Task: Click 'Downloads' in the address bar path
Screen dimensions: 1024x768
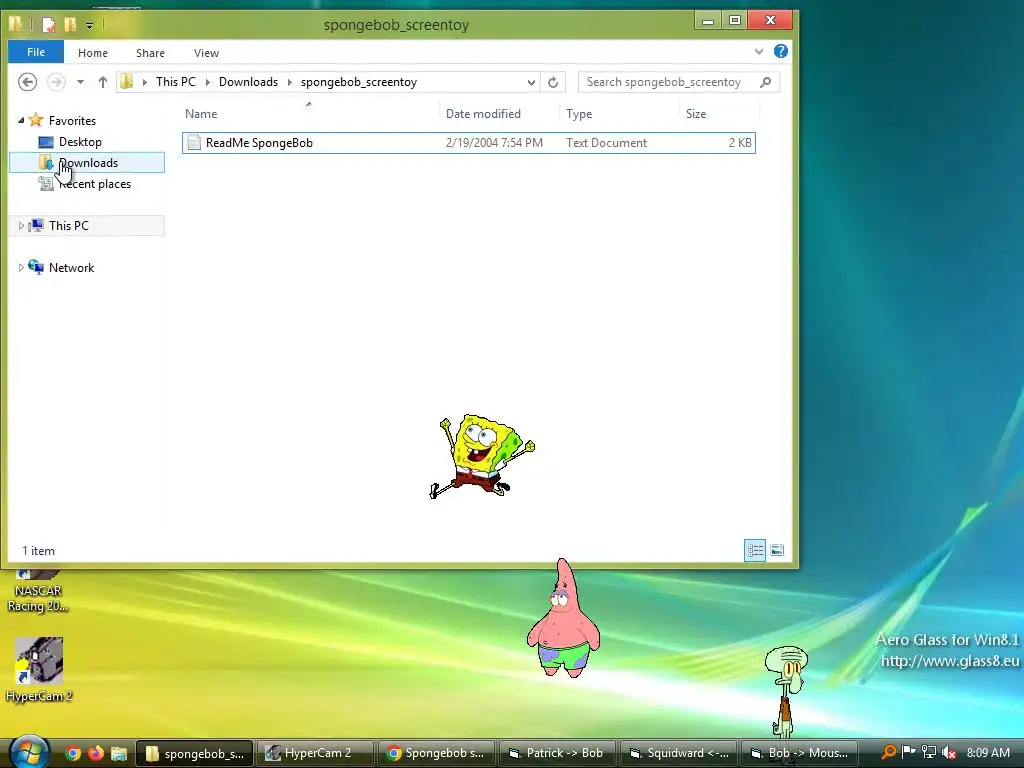Action: [x=248, y=82]
